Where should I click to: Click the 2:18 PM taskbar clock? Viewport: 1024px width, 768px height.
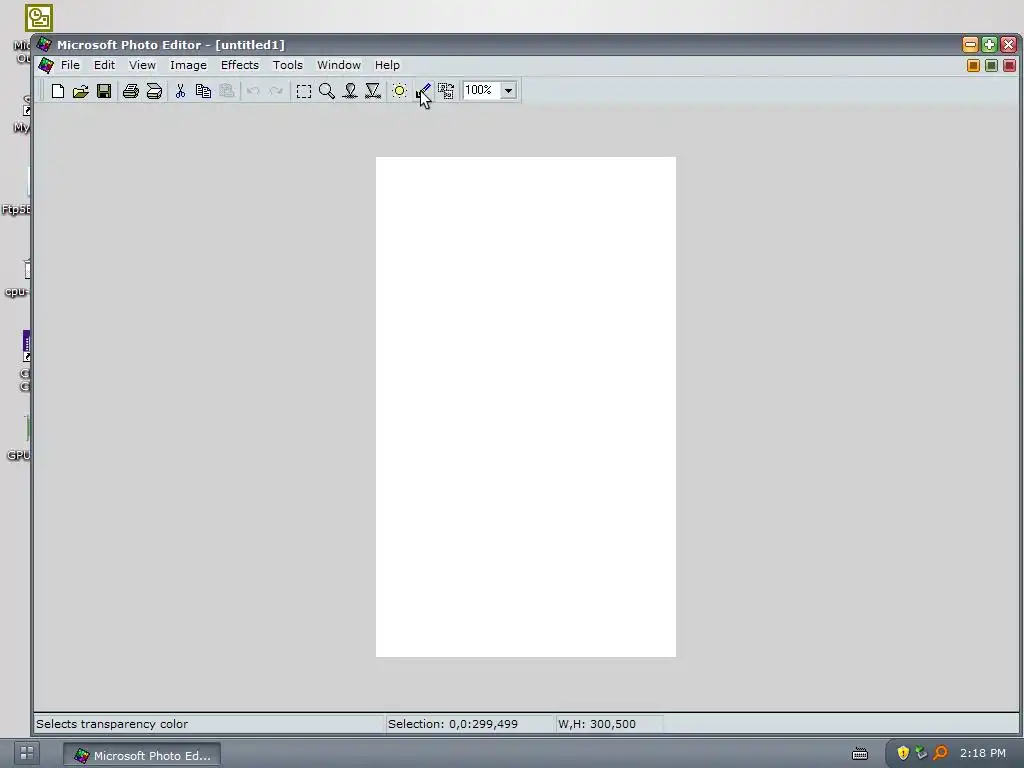point(983,753)
